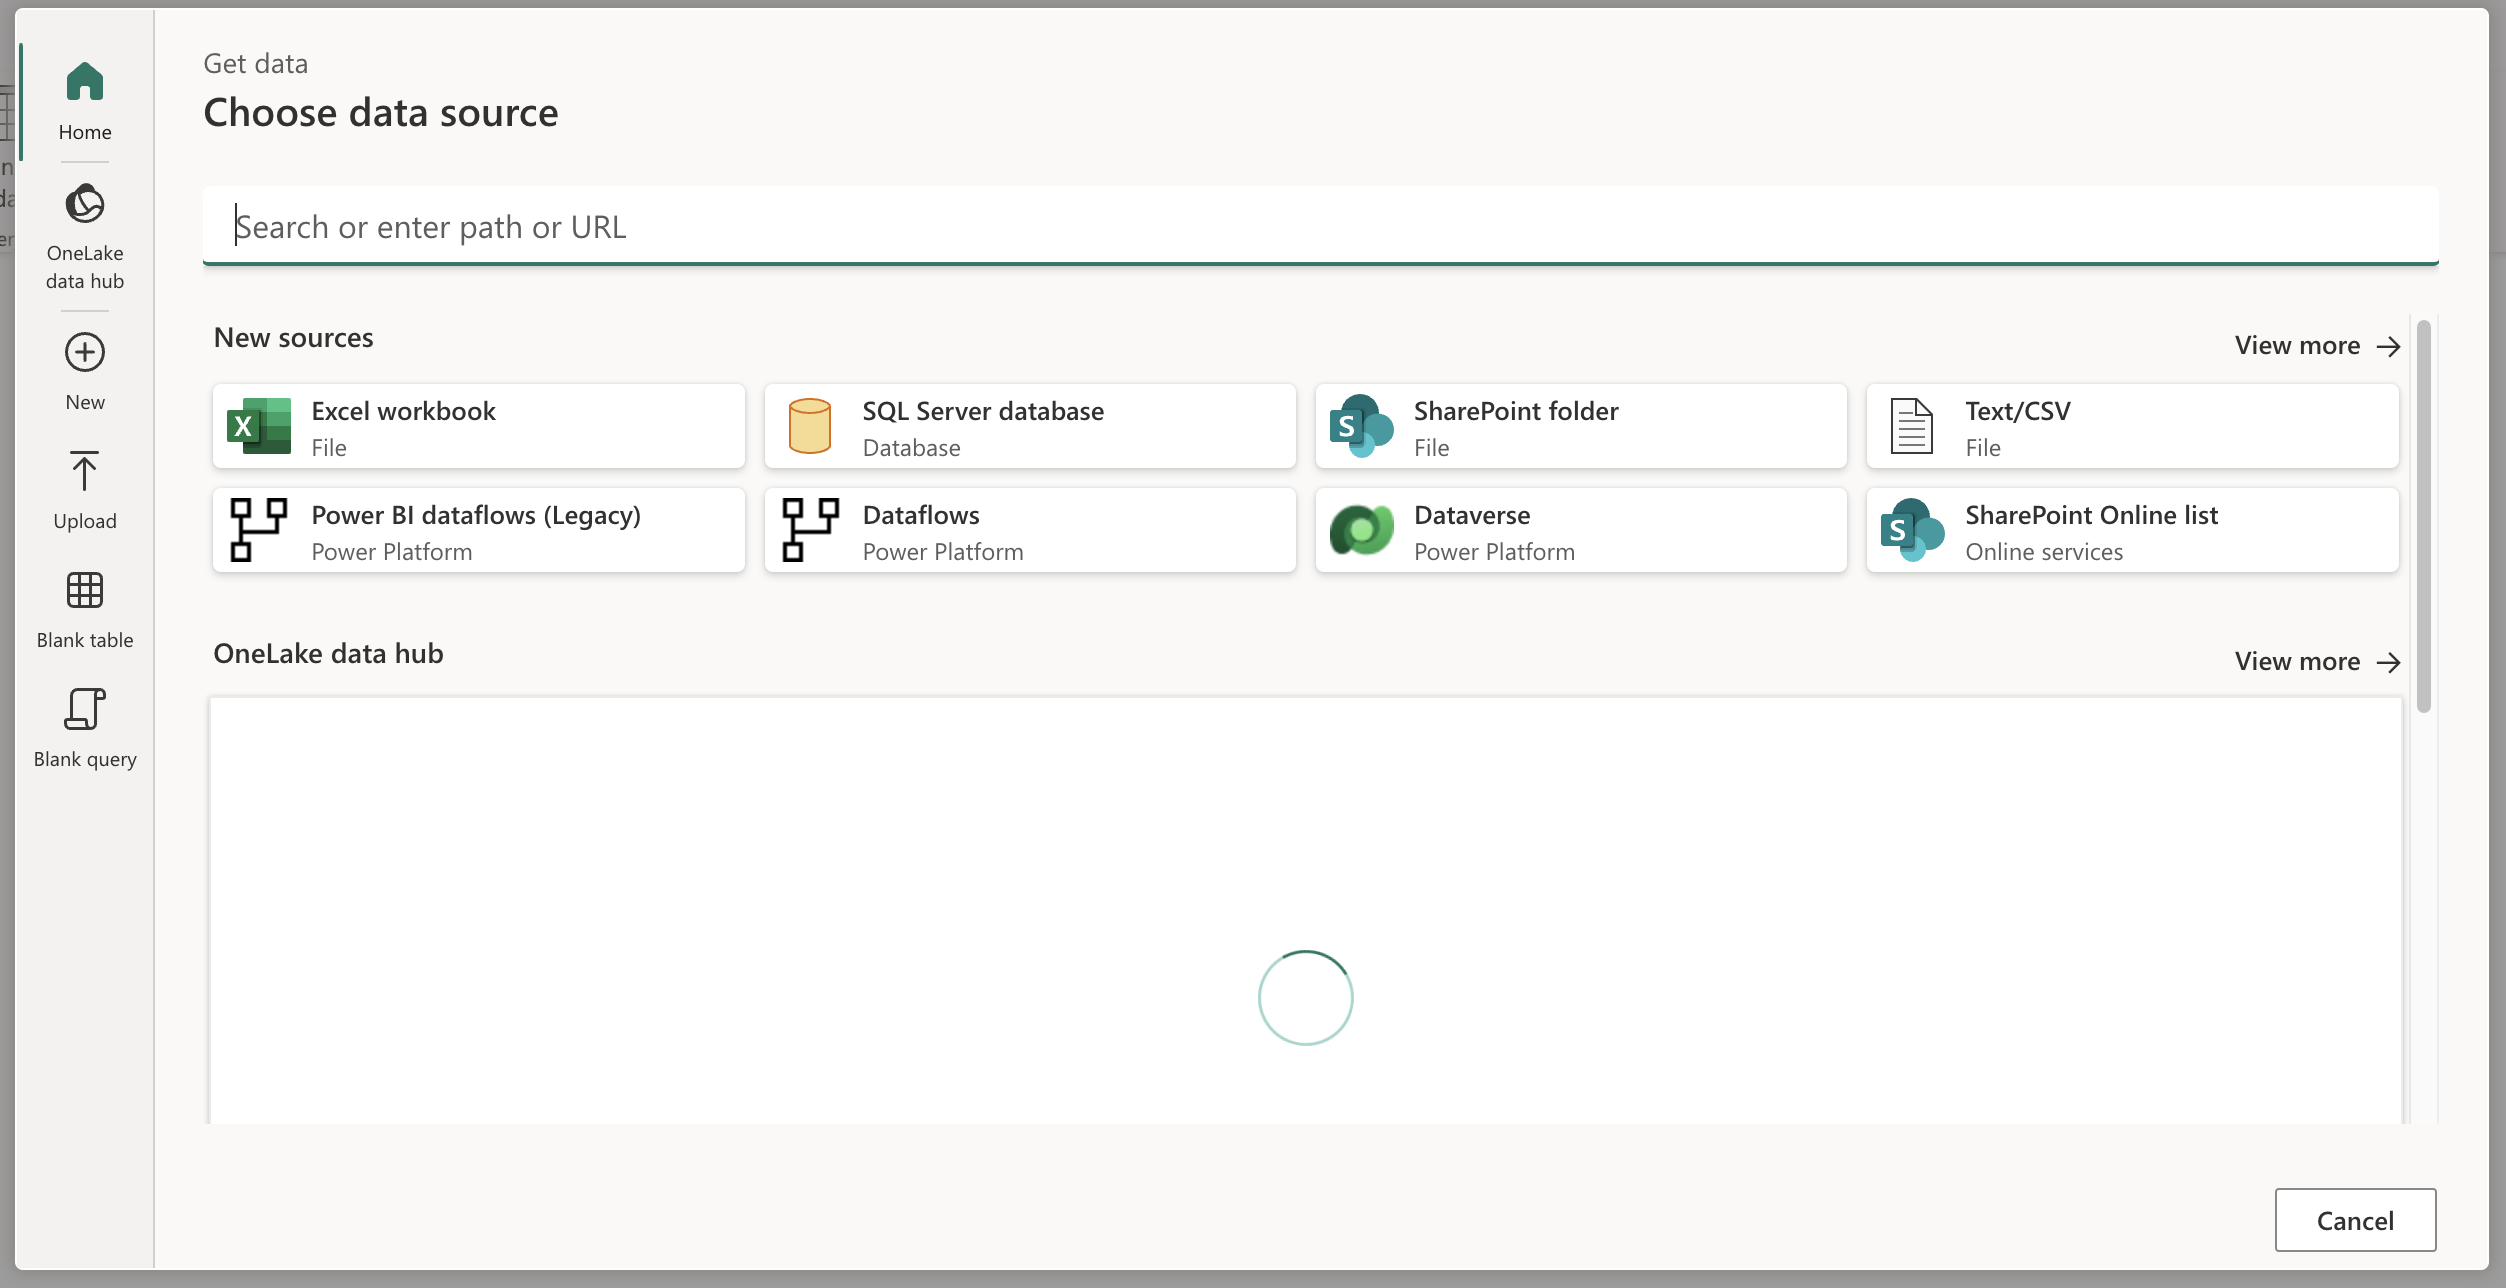Click the Dataverse green icon
The image size is (2506, 1288).
click(1361, 530)
